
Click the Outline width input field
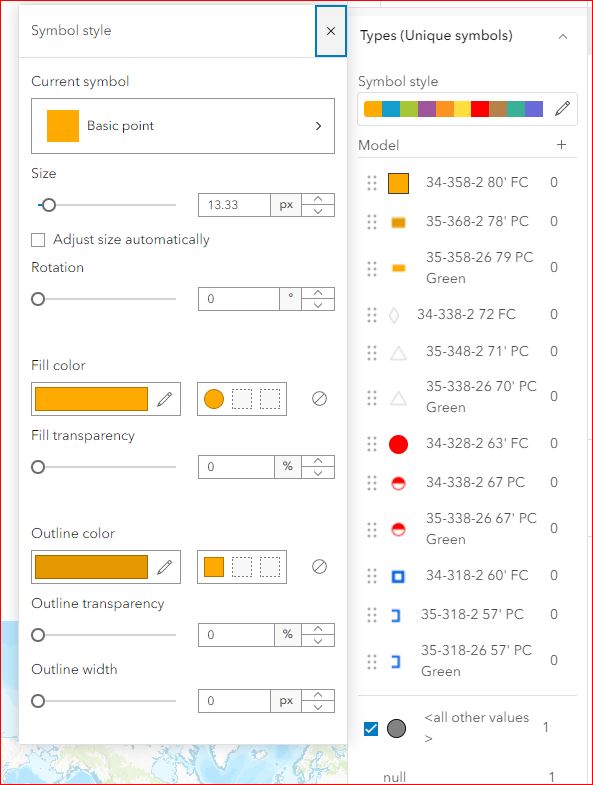(x=234, y=701)
